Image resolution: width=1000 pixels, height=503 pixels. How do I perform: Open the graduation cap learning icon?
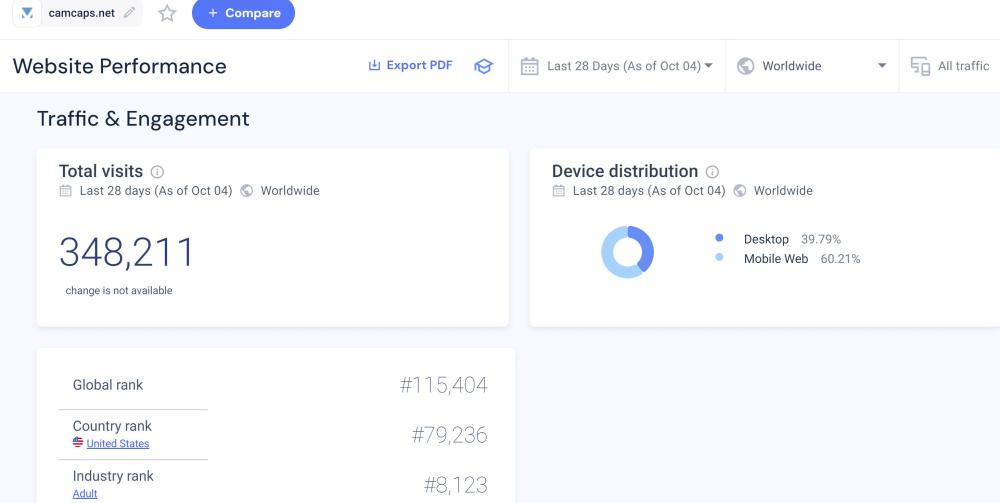click(484, 66)
